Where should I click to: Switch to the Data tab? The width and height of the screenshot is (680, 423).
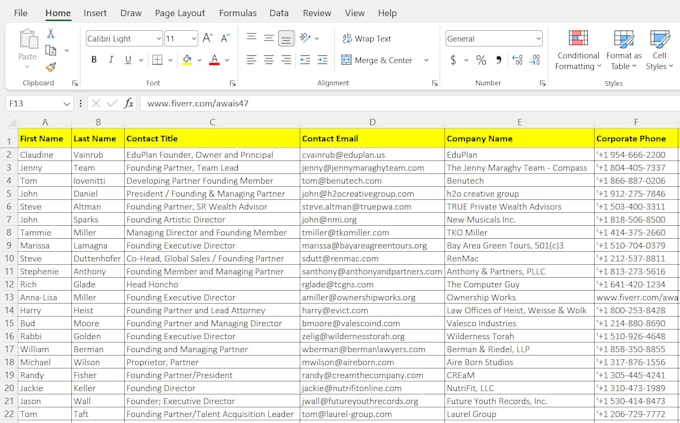(x=279, y=13)
